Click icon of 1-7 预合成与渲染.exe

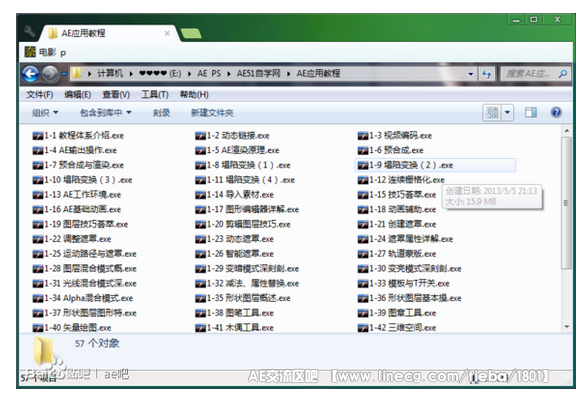click(38, 165)
